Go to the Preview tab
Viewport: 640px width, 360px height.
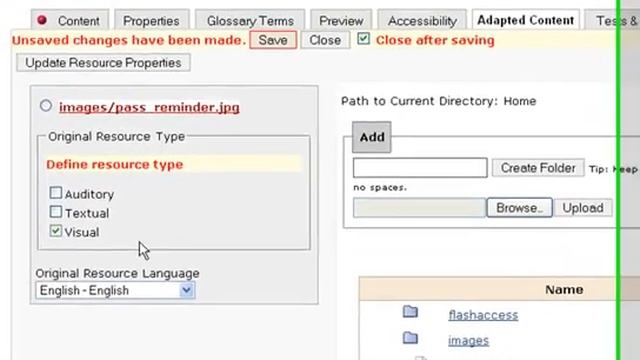pyautogui.click(x=341, y=21)
